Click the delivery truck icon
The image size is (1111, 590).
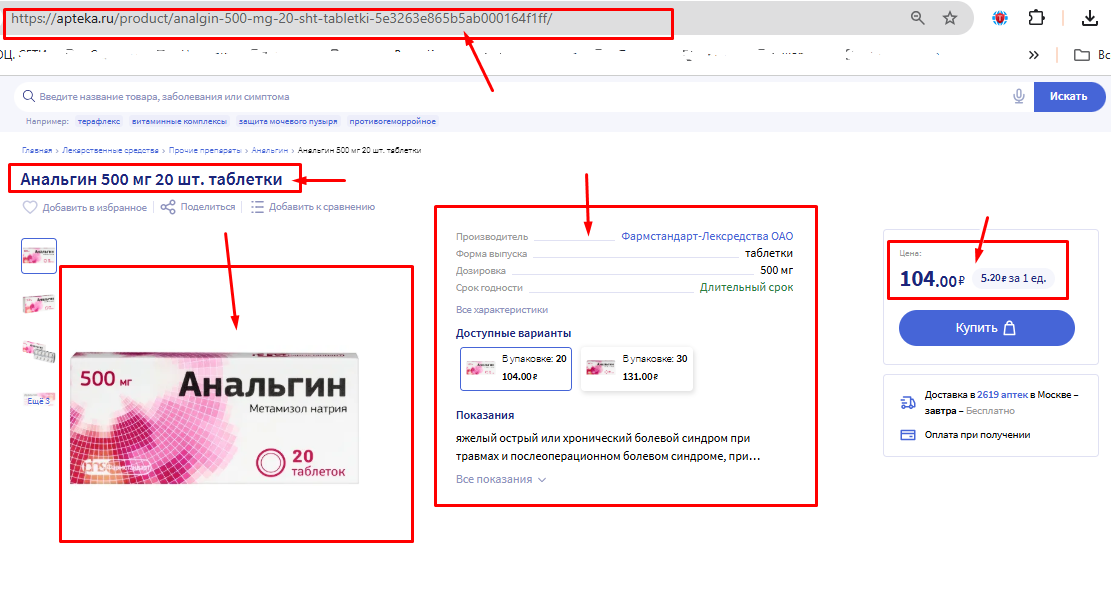908,402
